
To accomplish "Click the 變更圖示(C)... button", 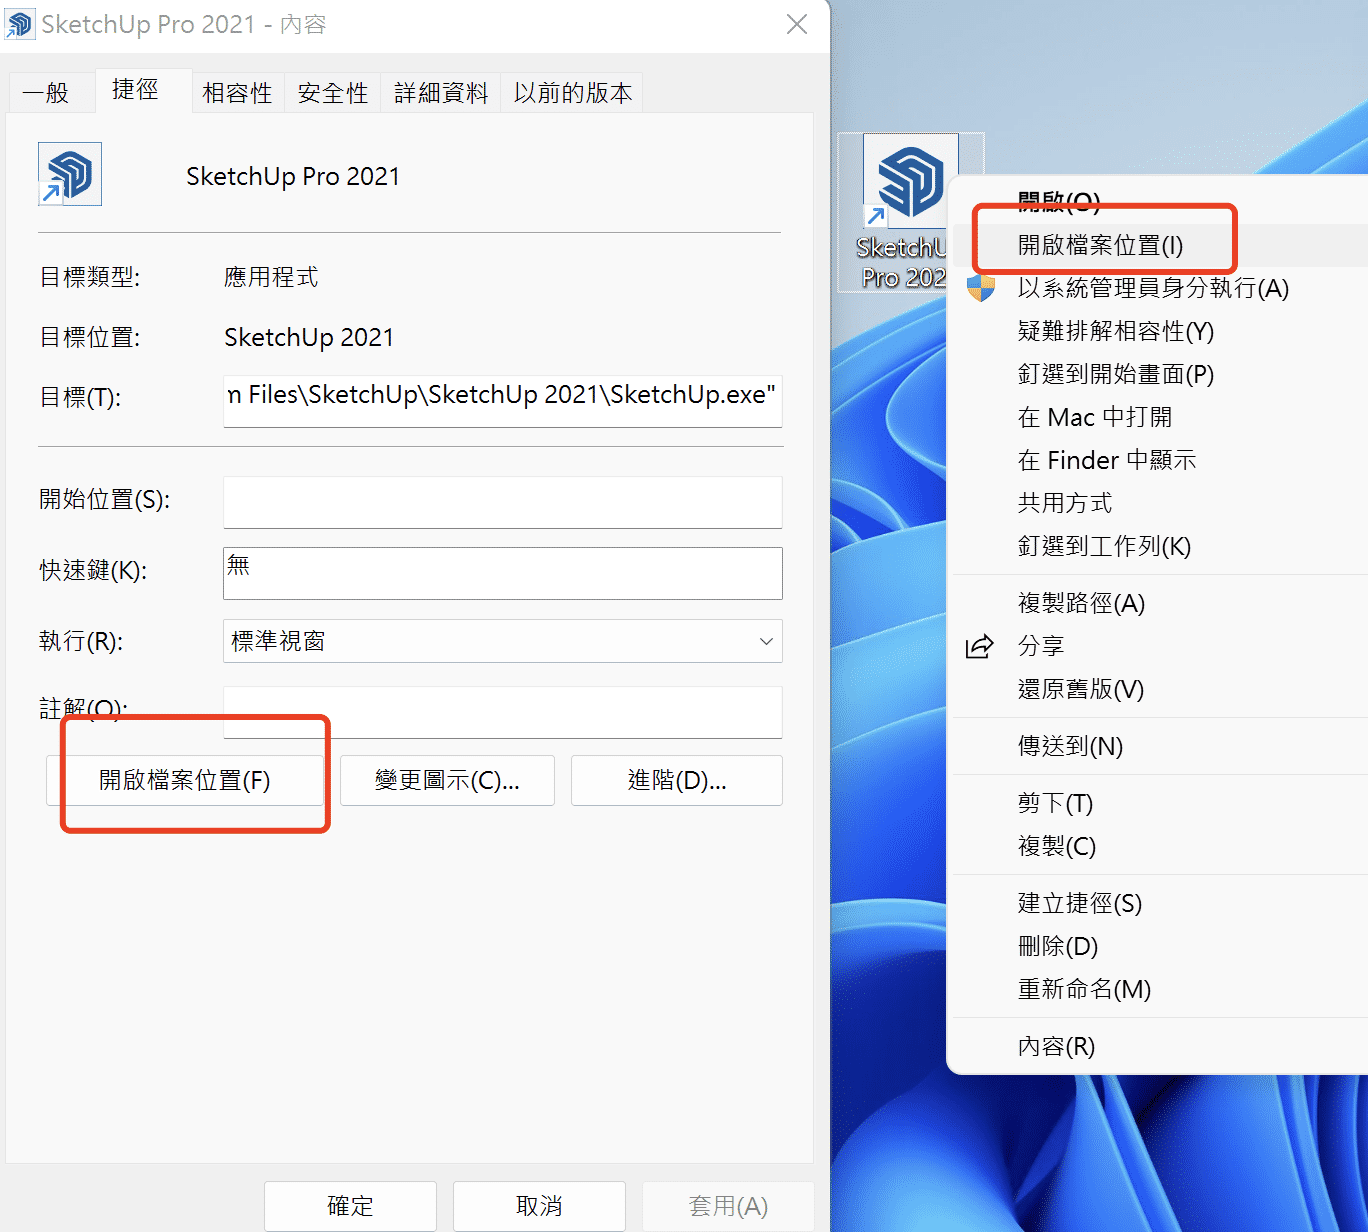I will click(x=447, y=780).
